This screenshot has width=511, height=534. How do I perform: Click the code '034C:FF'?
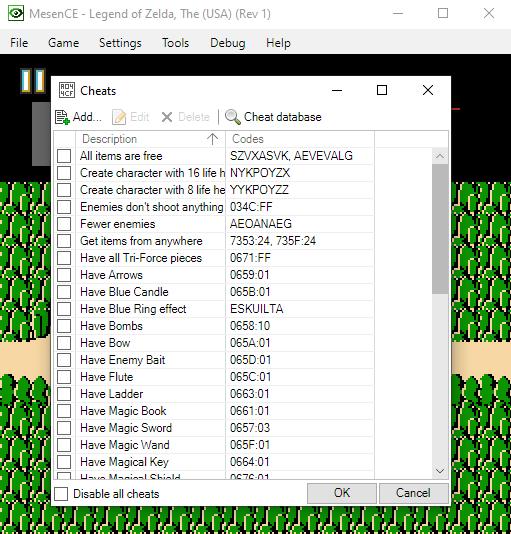(x=251, y=207)
